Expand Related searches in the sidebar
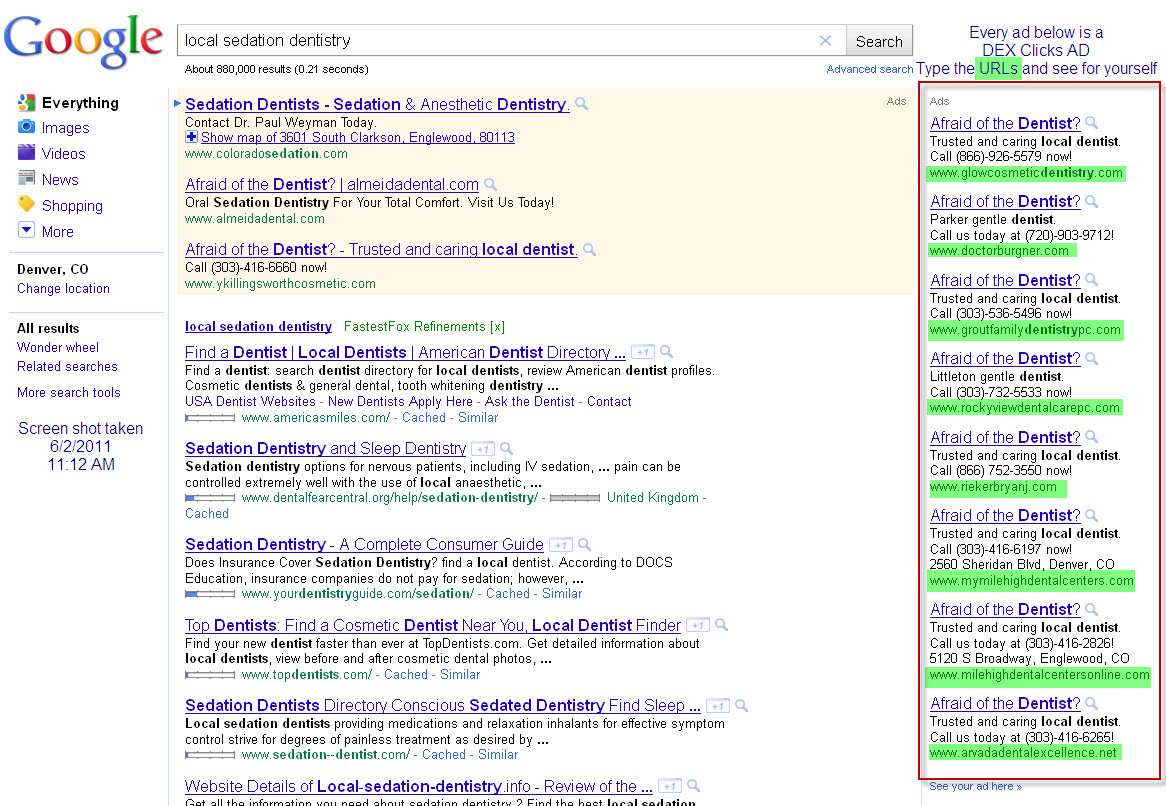This screenshot has width=1166, height=806. [x=66, y=366]
